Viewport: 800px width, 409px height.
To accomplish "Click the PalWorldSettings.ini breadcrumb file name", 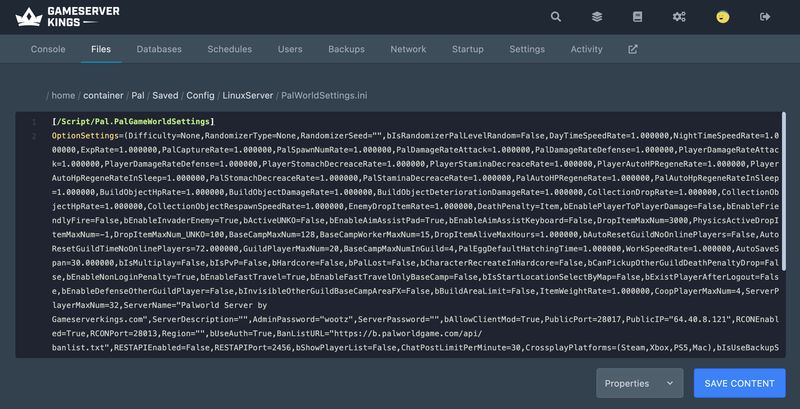I will click(x=324, y=95).
